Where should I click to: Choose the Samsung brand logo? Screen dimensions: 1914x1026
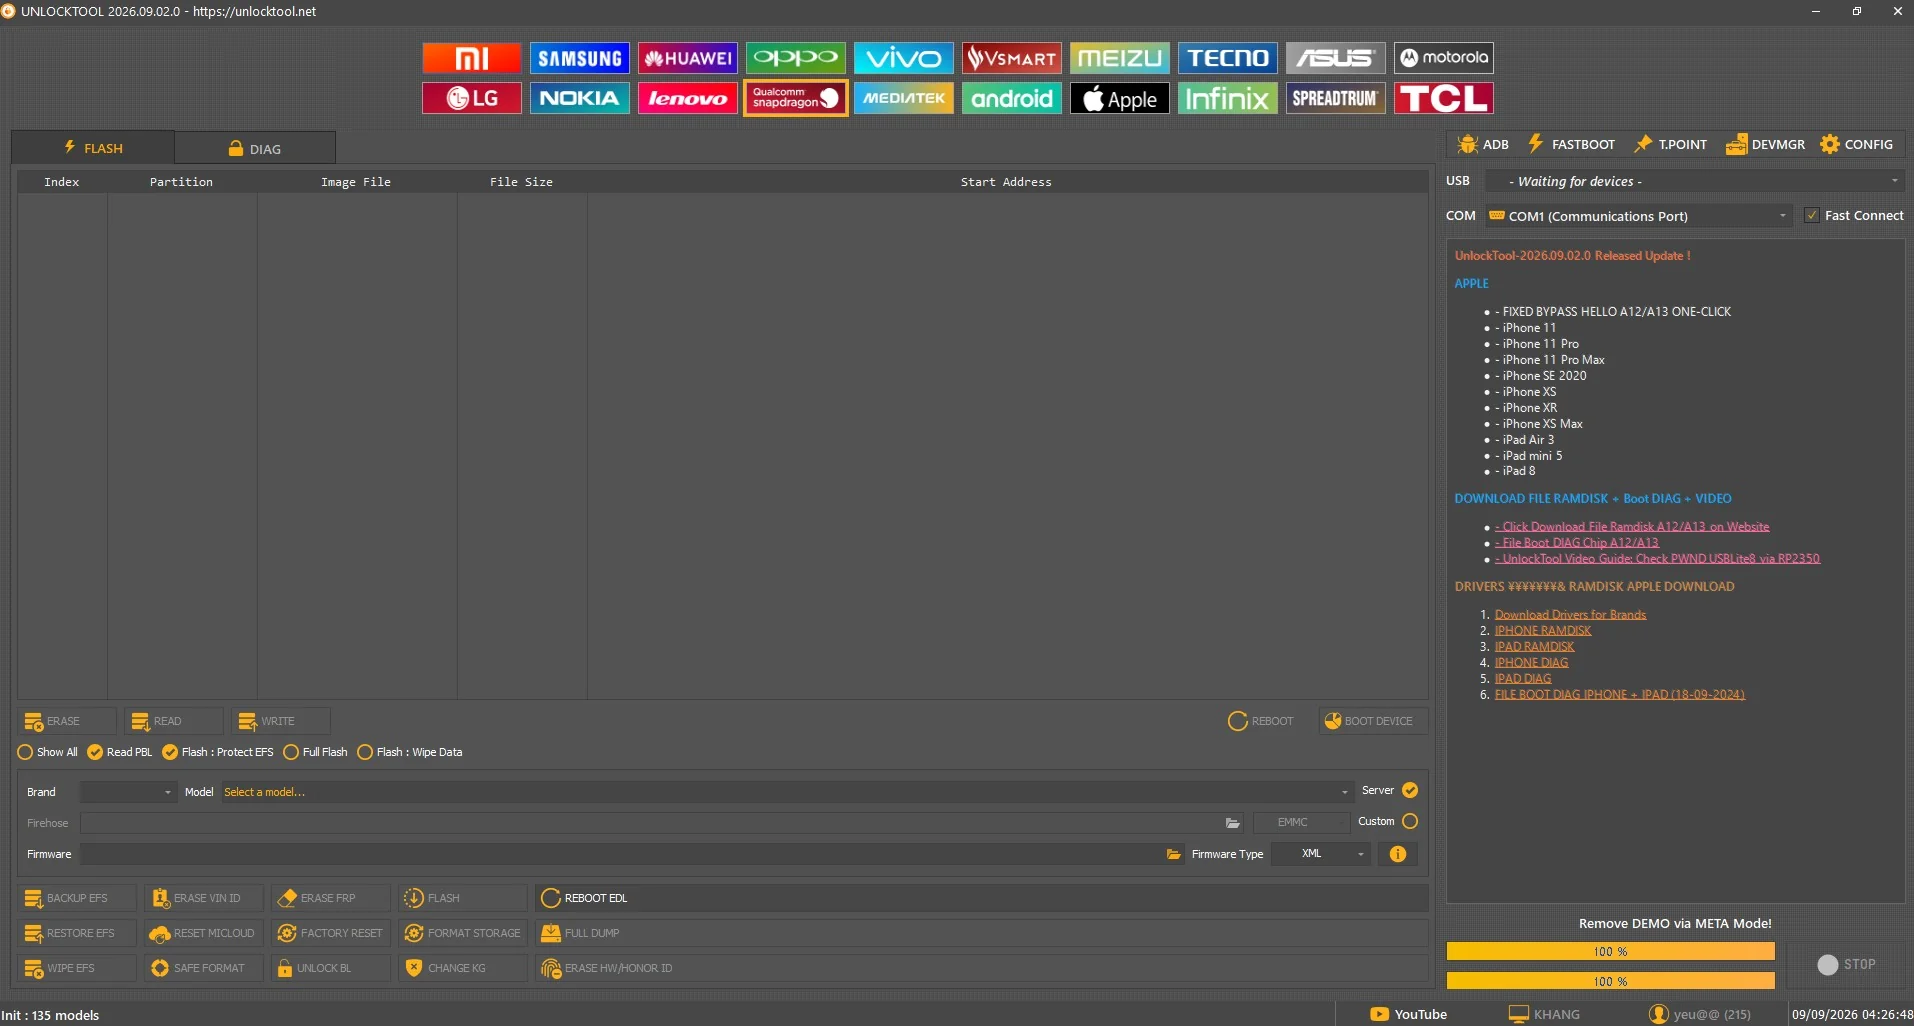pos(579,58)
